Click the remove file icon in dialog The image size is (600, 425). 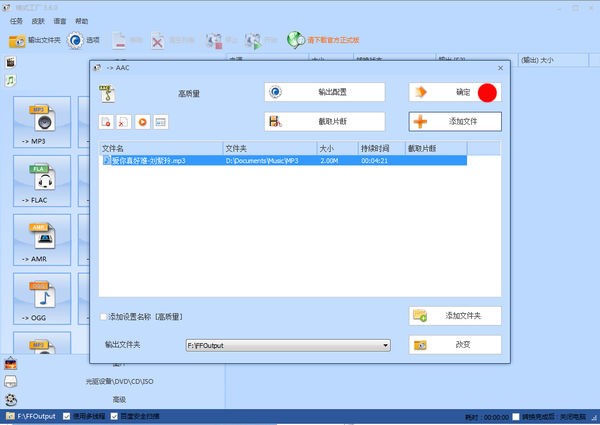pyautogui.click(x=106, y=122)
